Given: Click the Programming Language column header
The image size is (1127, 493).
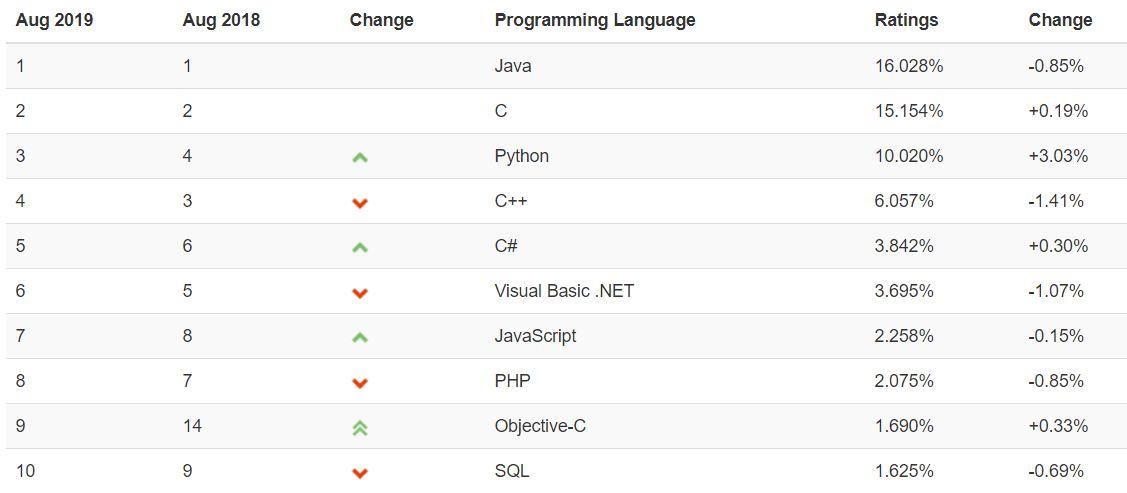Looking at the screenshot, I should (x=594, y=20).
